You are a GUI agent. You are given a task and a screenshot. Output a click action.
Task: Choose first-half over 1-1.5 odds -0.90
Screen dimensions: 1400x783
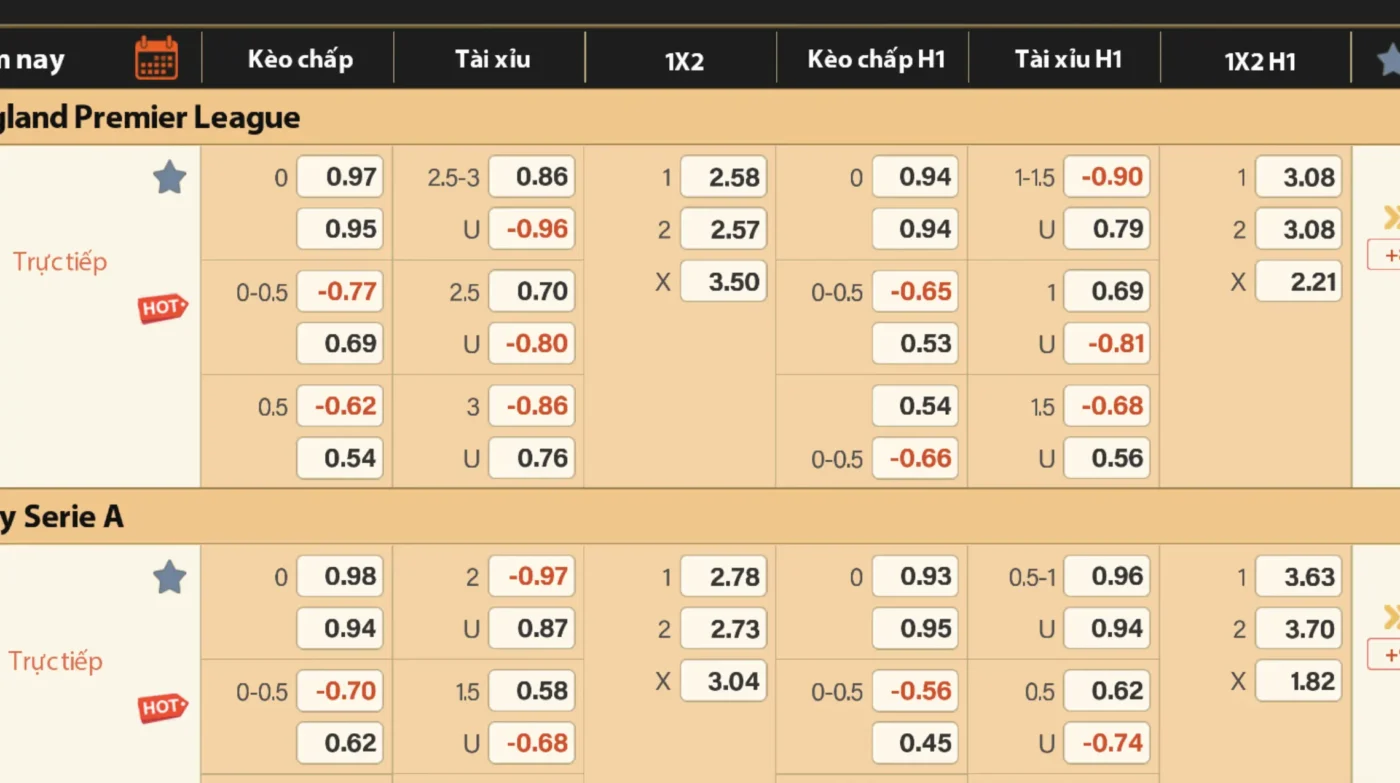pyautogui.click(x=1107, y=177)
